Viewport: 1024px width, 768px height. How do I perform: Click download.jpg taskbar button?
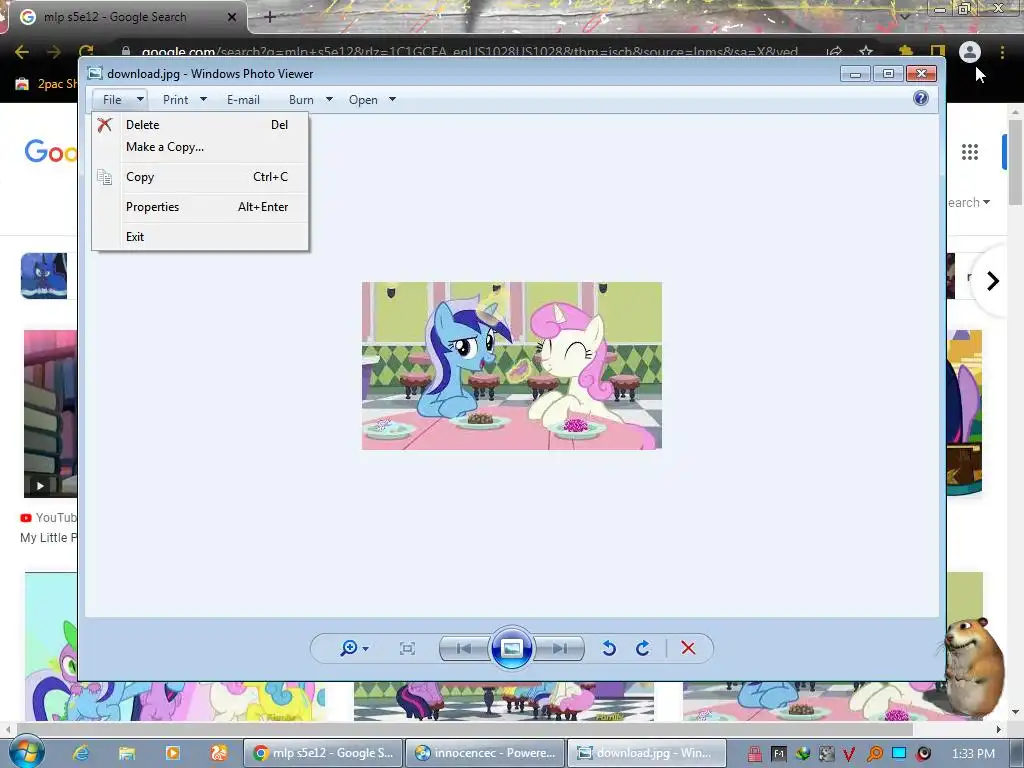pyautogui.click(x=647, y=753)
